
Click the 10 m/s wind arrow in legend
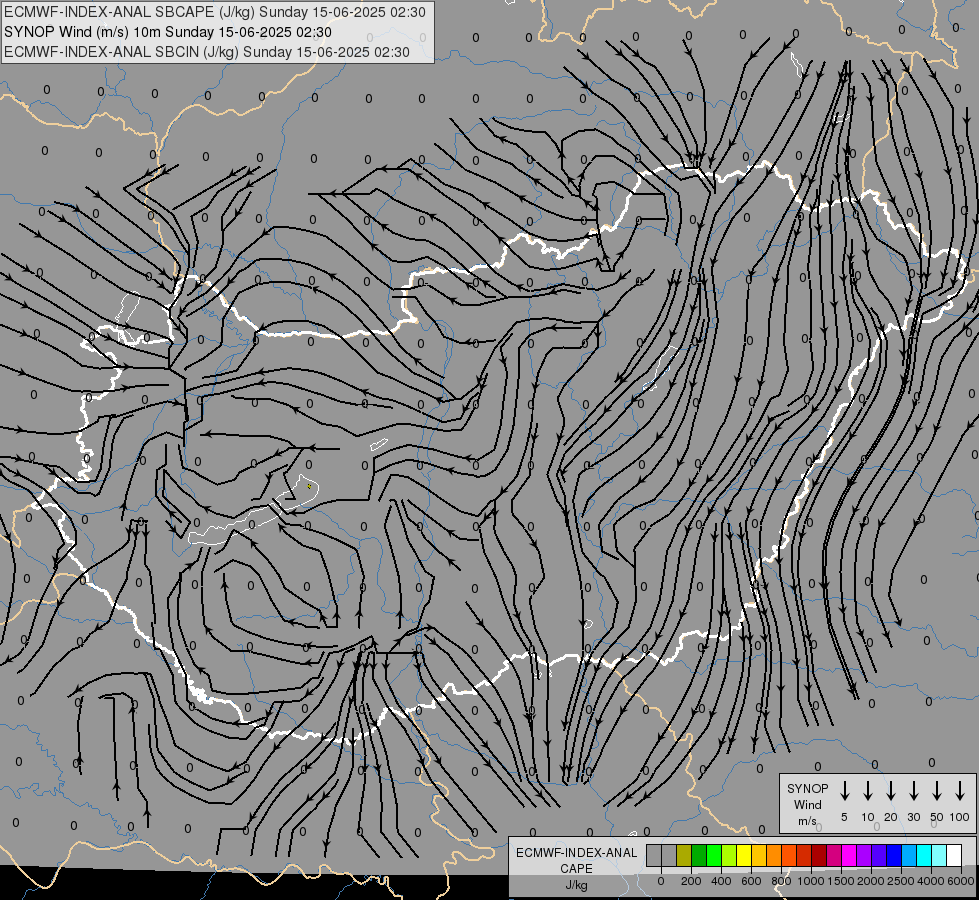867,791
